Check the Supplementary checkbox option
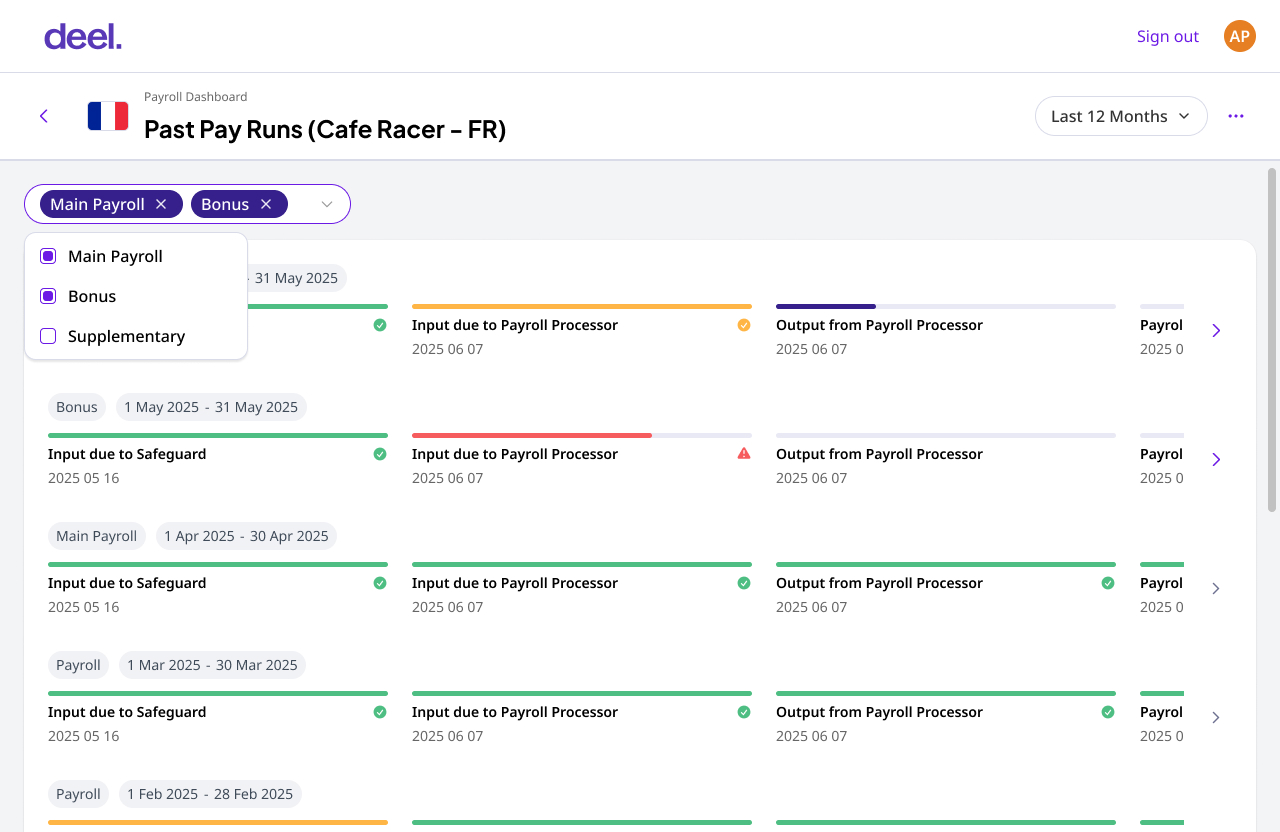This screenshot has height=832, width=1280. coord(48,336)
